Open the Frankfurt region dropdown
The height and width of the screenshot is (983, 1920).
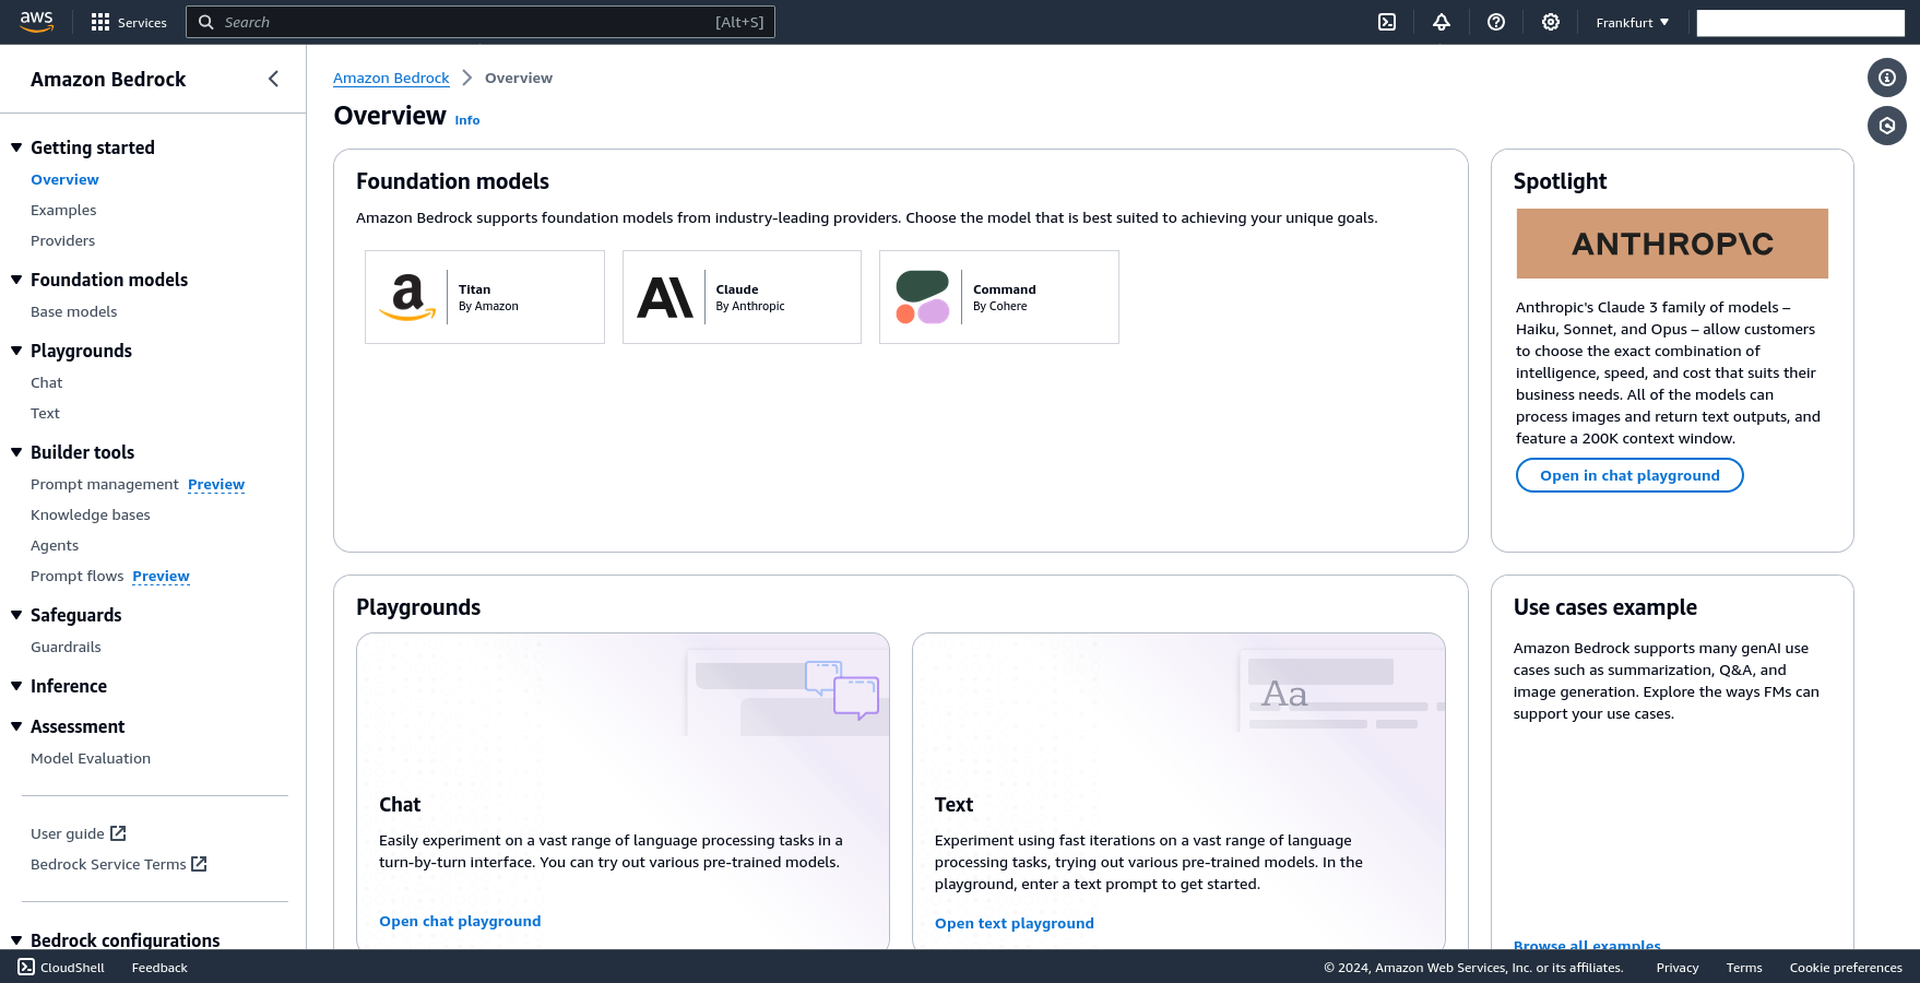tap(1632, 22)
